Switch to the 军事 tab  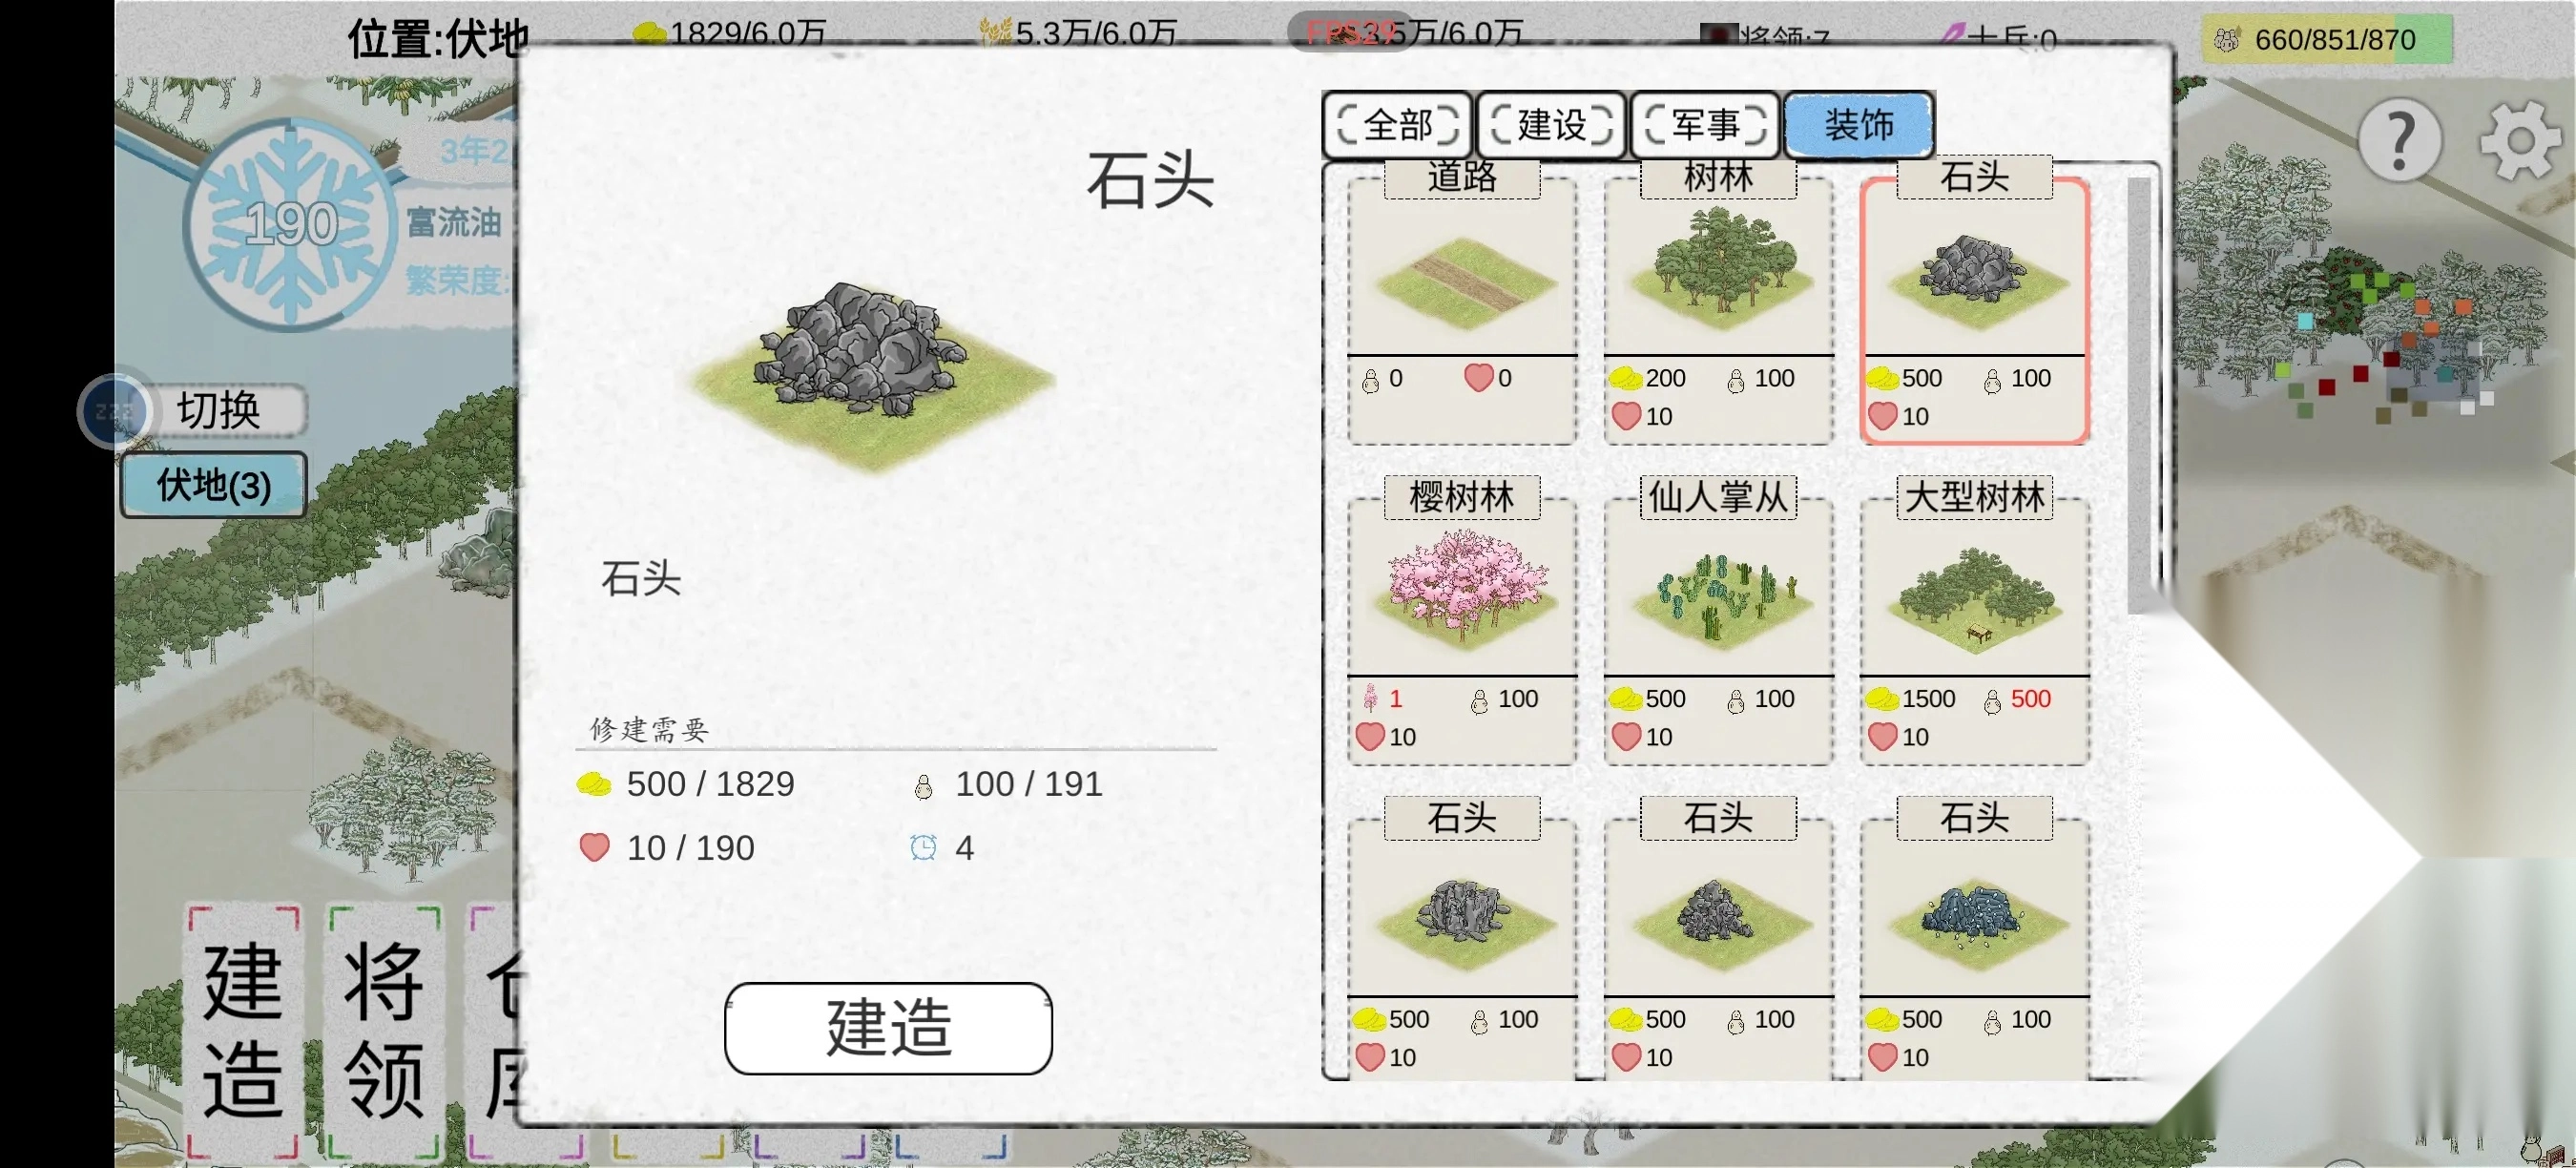pyautogui.click(x=1705, y=126)
